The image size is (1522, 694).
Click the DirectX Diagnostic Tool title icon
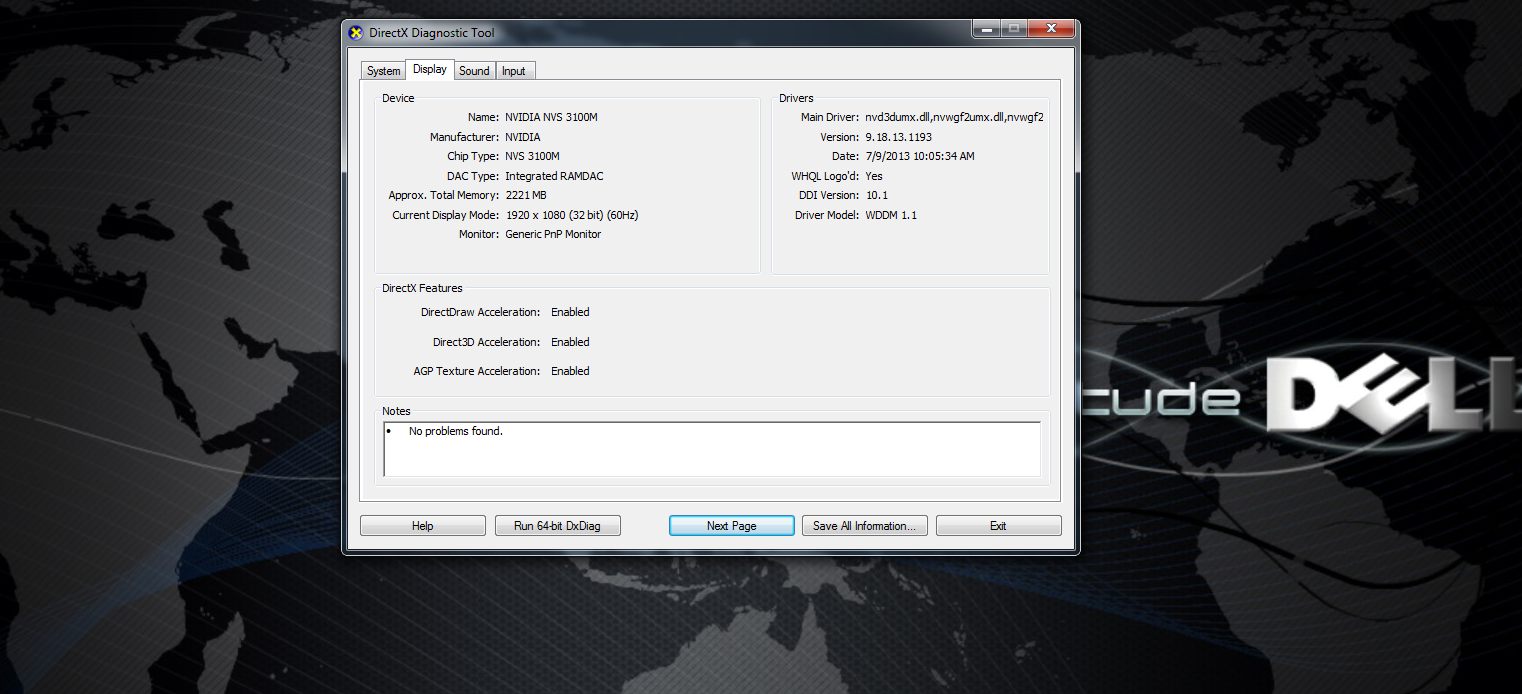[x=355, y=33]
